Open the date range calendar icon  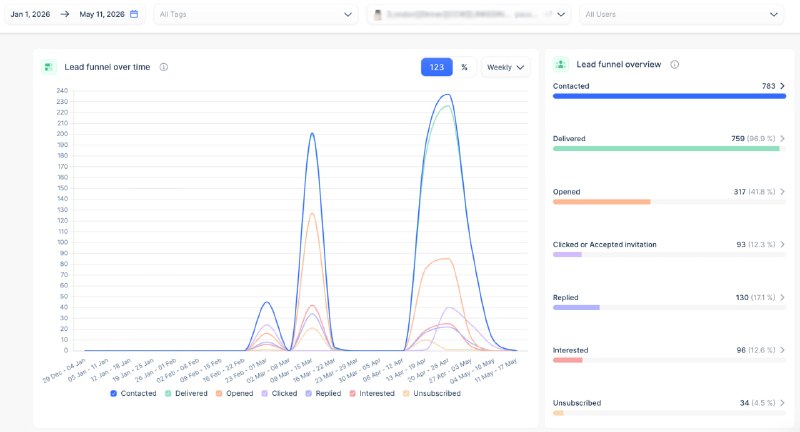point(134,14)
